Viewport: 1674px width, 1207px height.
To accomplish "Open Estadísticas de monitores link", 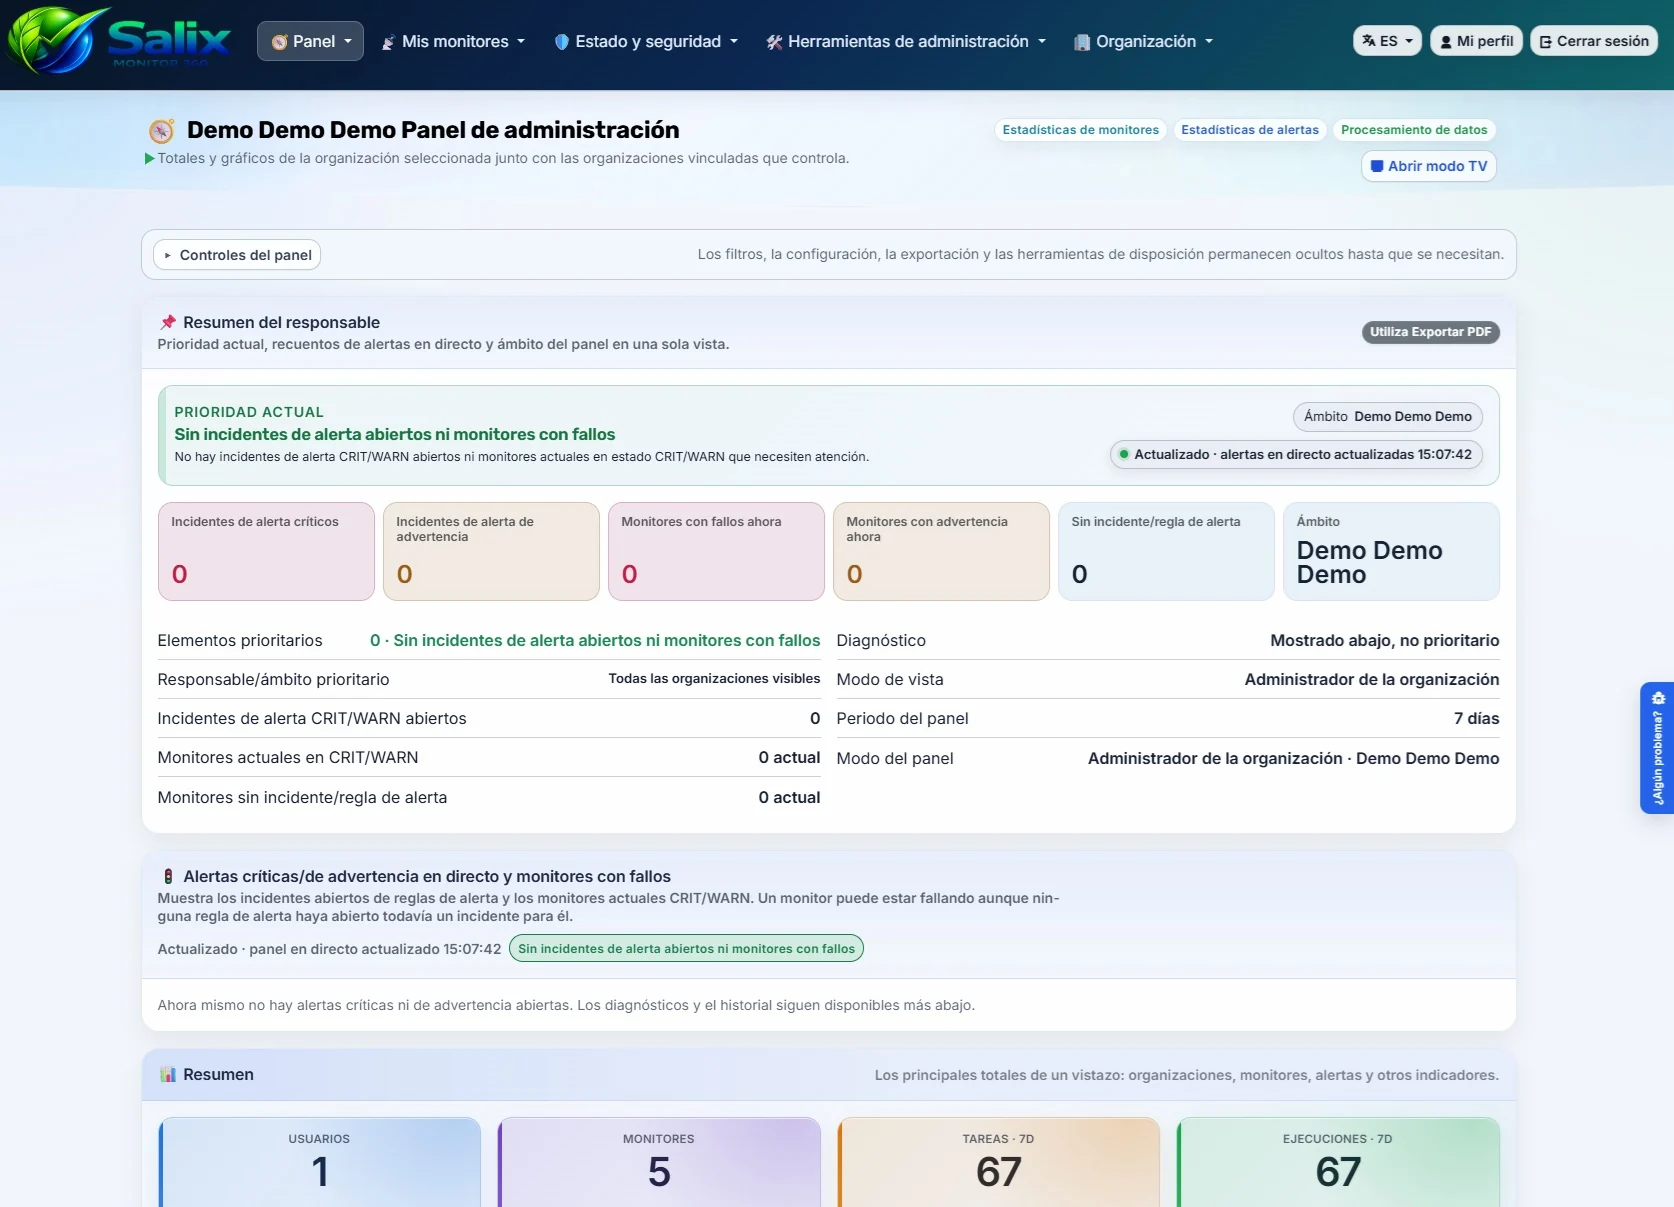I will pos(1080,130).
